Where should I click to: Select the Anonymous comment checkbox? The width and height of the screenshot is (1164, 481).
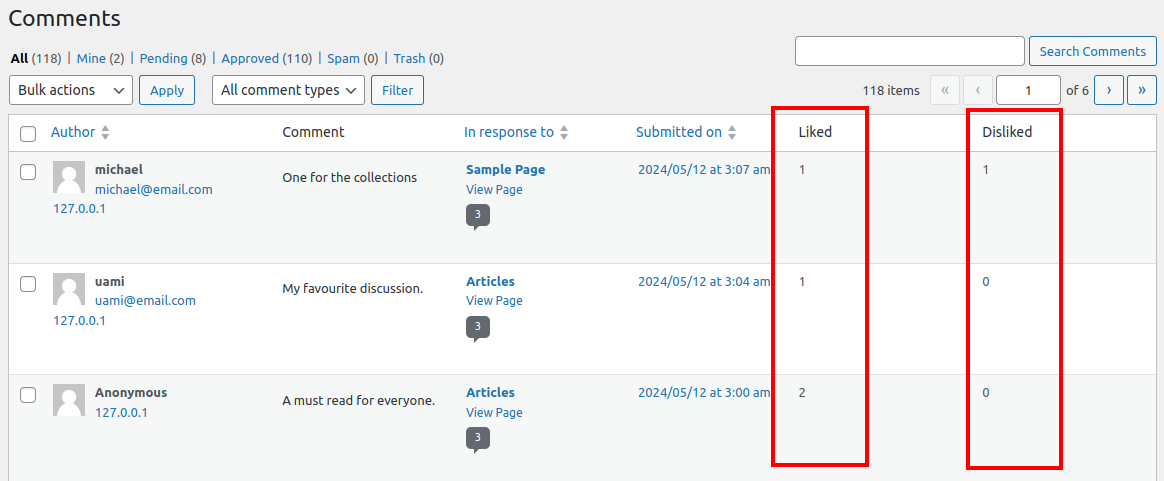(28, 395)
